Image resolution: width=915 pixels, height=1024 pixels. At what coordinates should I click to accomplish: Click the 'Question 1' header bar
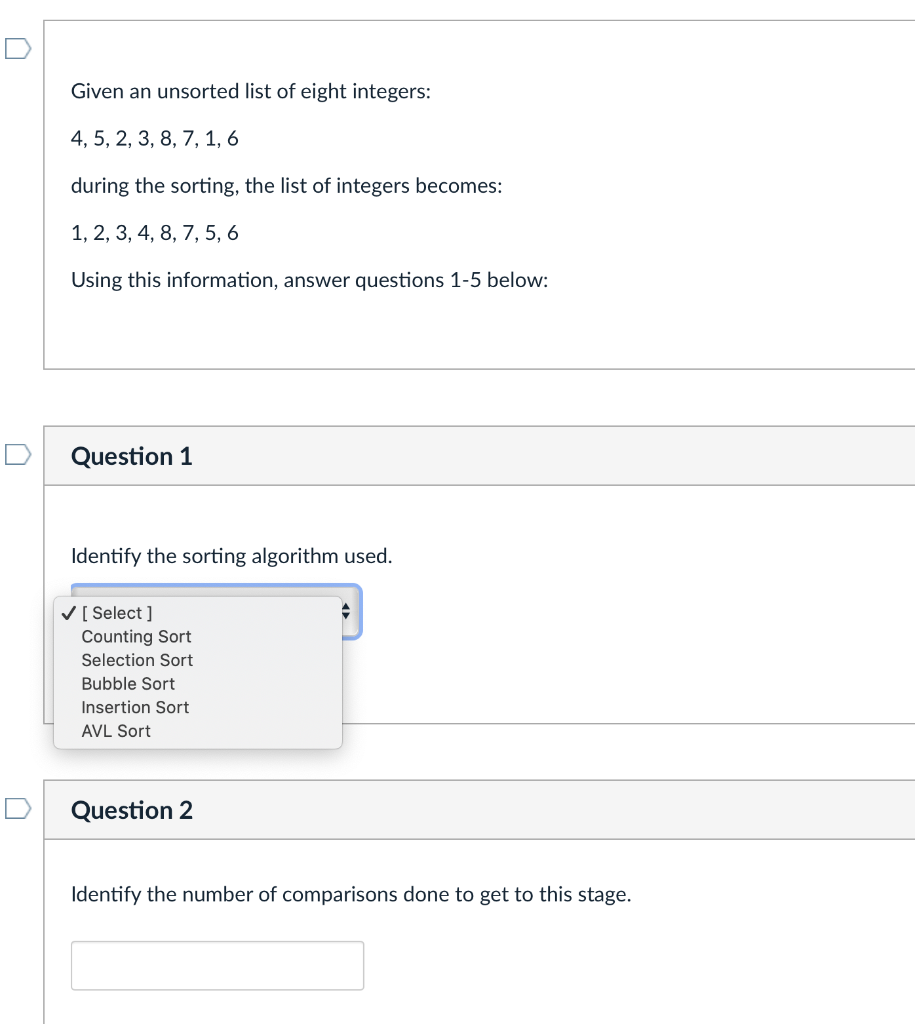pos(131,455)
